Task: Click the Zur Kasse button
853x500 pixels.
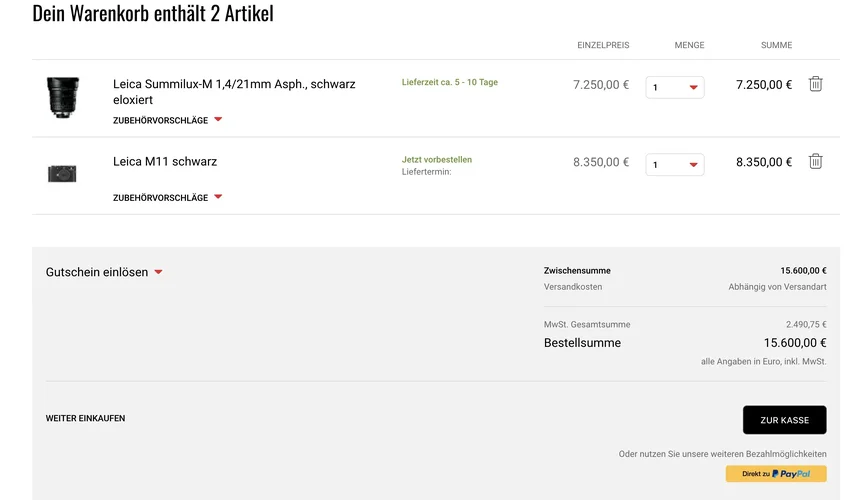Action: click(784, 420)
